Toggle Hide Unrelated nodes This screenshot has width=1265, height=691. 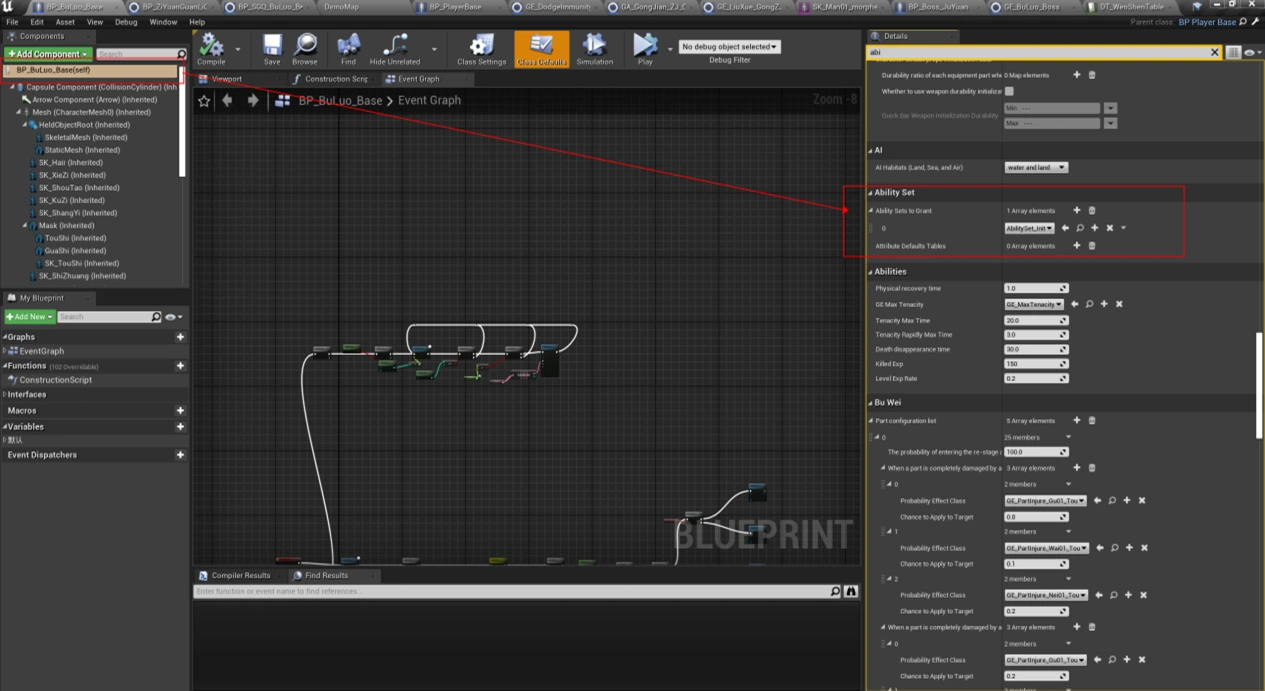tap(395, 48)
